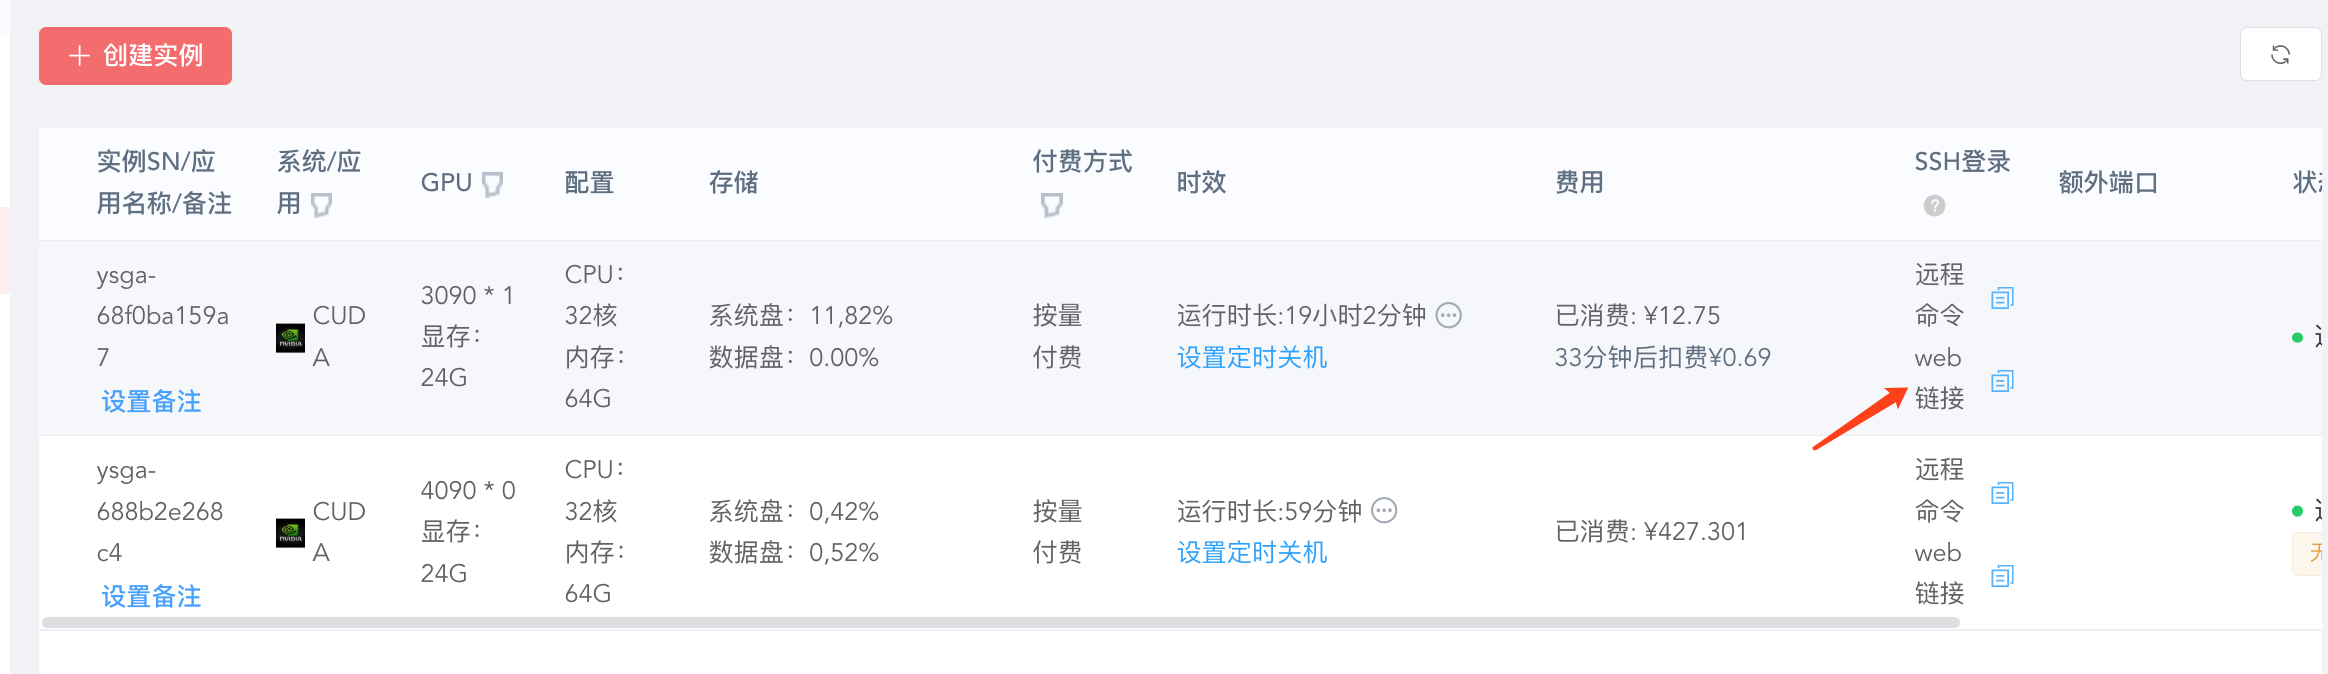Copy the 远程命令 for instance ysga-688b2e268c4
The image size is (2328, 674).
(2003, 492)
